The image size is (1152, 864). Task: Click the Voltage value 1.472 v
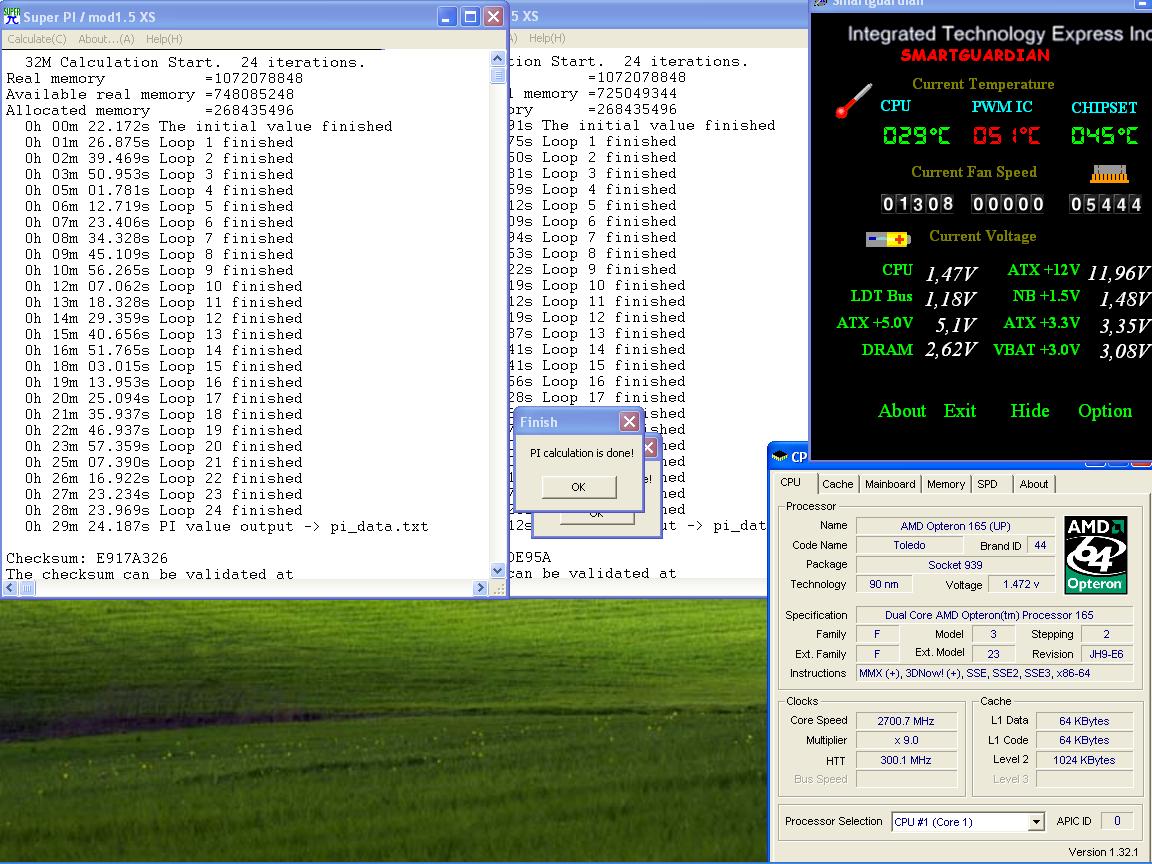(x=1020, y=584)
